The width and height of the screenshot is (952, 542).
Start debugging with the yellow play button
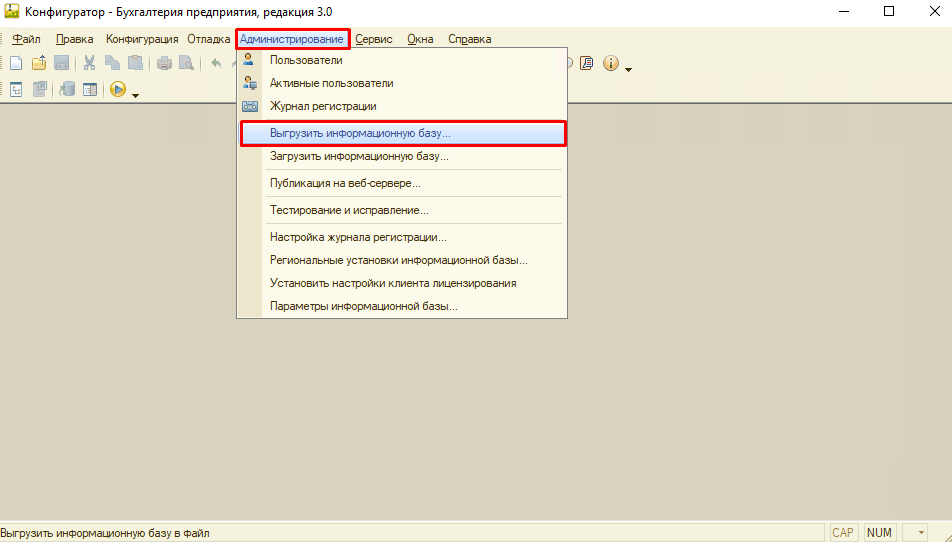click(118, 90)
